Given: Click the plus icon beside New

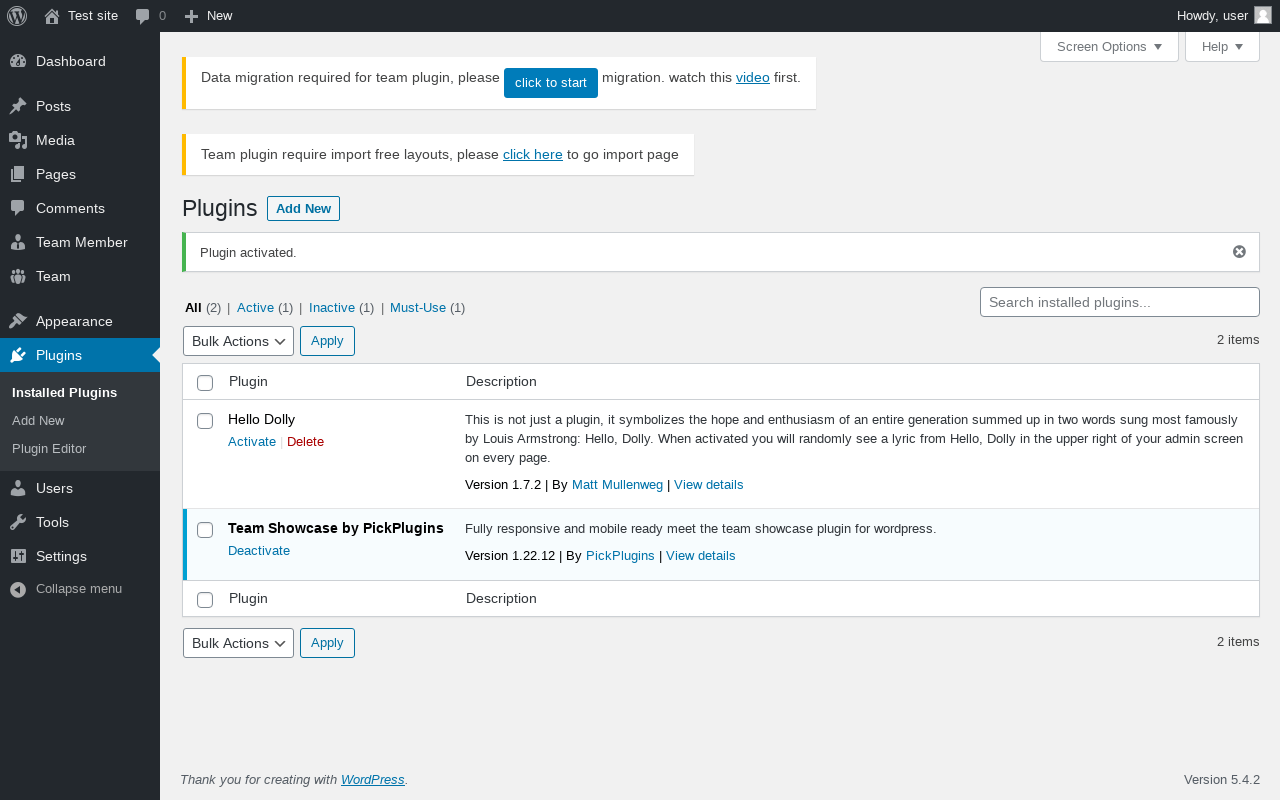Looking at the screenshot, I should (192, 16).
